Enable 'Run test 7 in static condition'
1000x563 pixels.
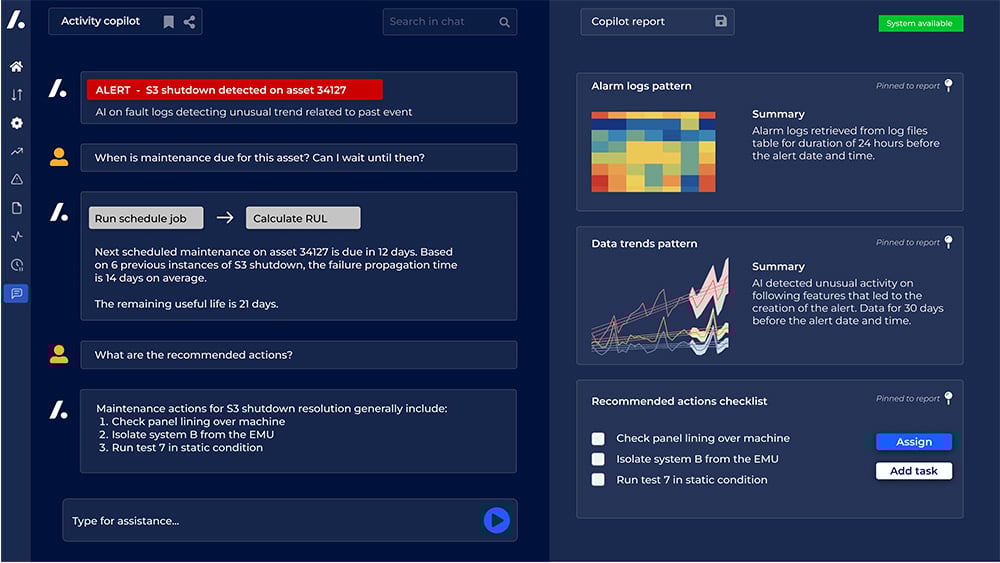click(x=598, y=480)
